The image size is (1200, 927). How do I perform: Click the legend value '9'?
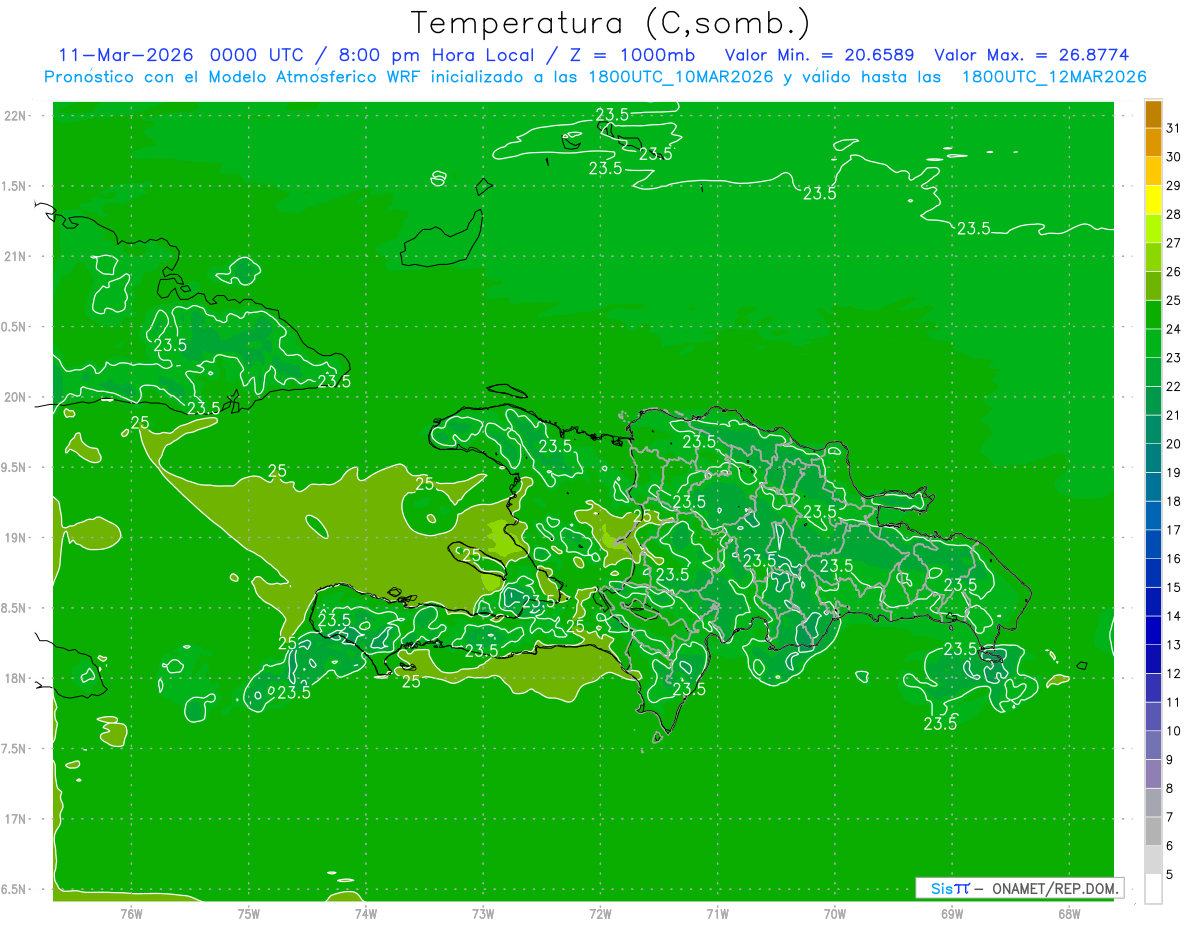pos(1170,760)
